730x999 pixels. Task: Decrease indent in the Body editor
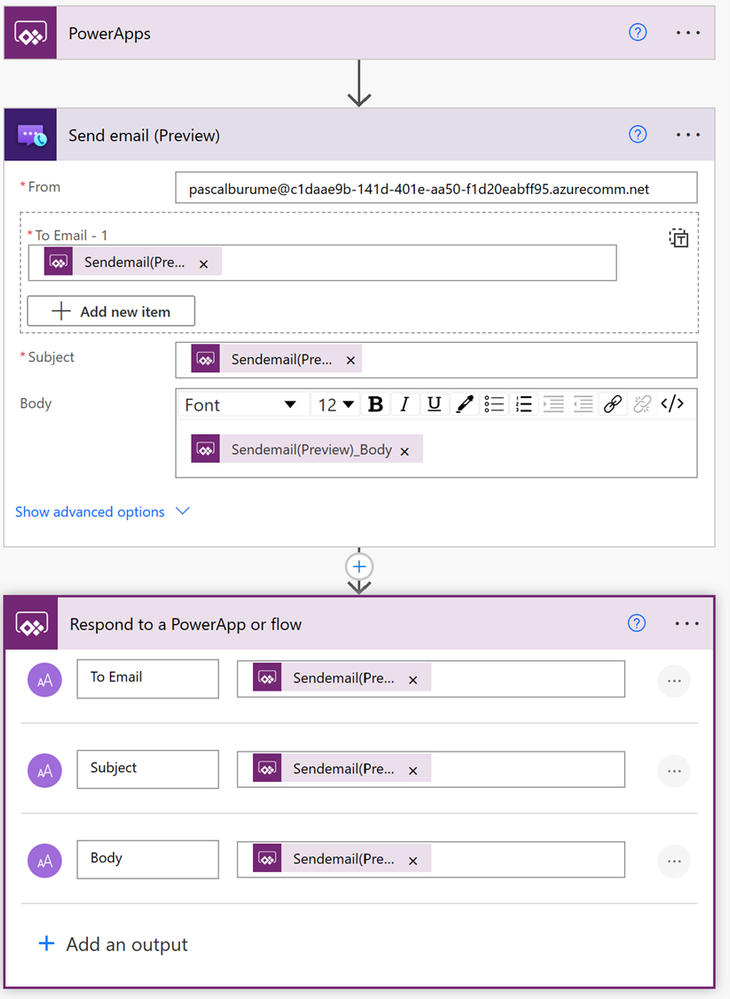click(x=583, y=404)
